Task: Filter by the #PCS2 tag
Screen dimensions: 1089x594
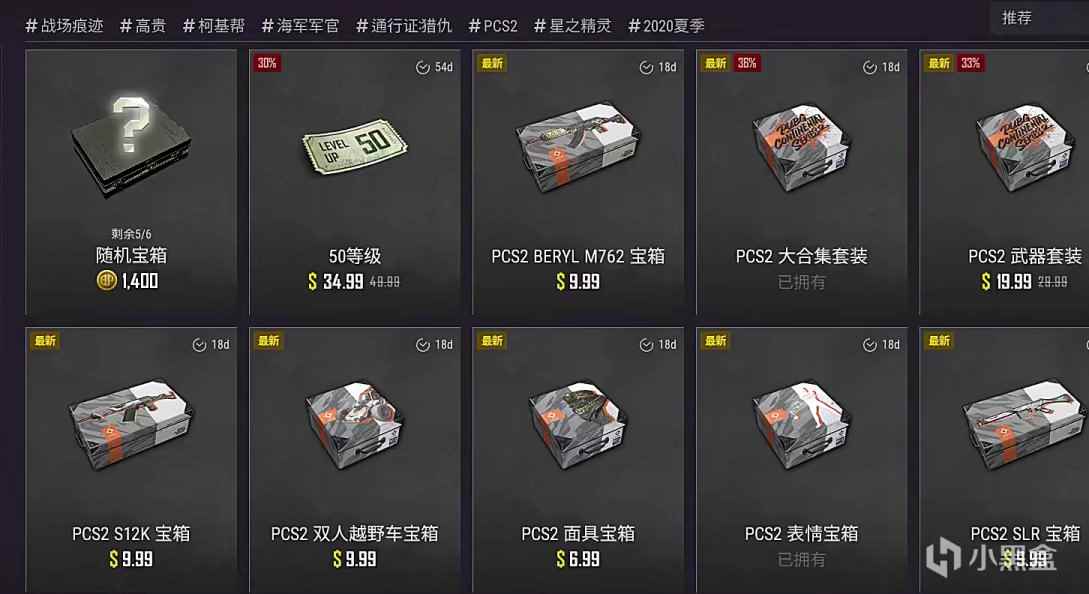Action: (493, 26)
